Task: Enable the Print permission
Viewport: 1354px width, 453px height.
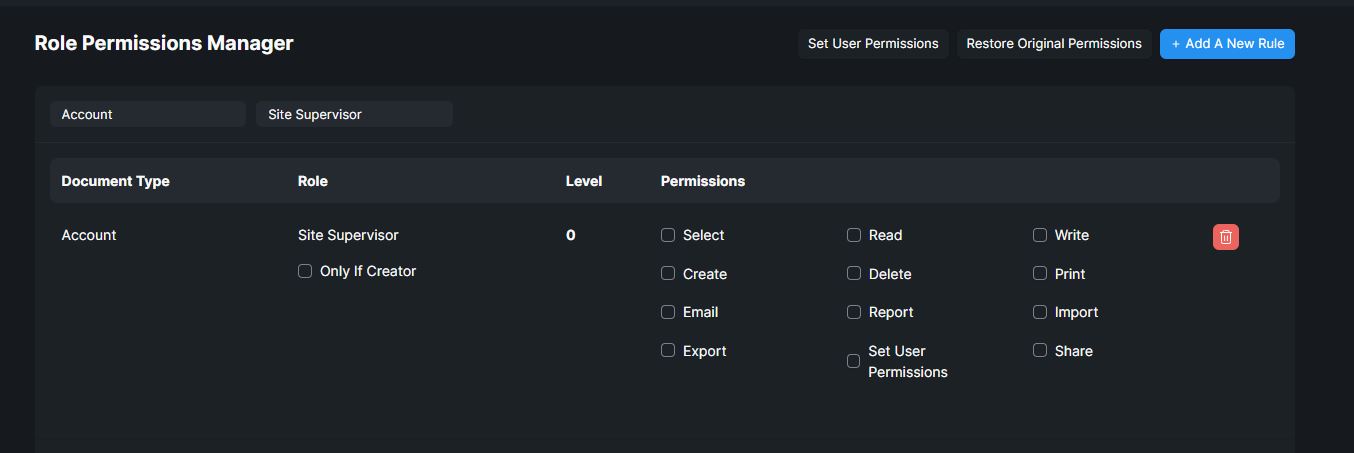Action: (x=1040, y=273)
